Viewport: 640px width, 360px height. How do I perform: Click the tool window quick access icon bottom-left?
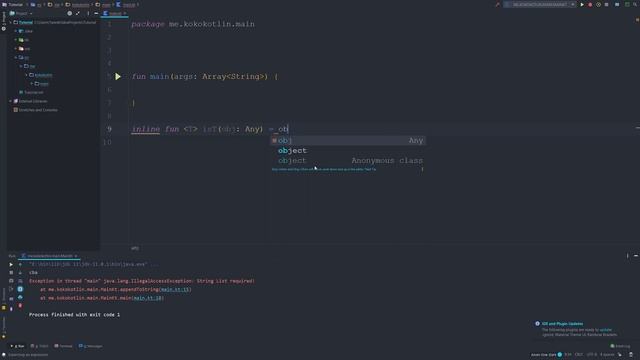pos(4,355)
